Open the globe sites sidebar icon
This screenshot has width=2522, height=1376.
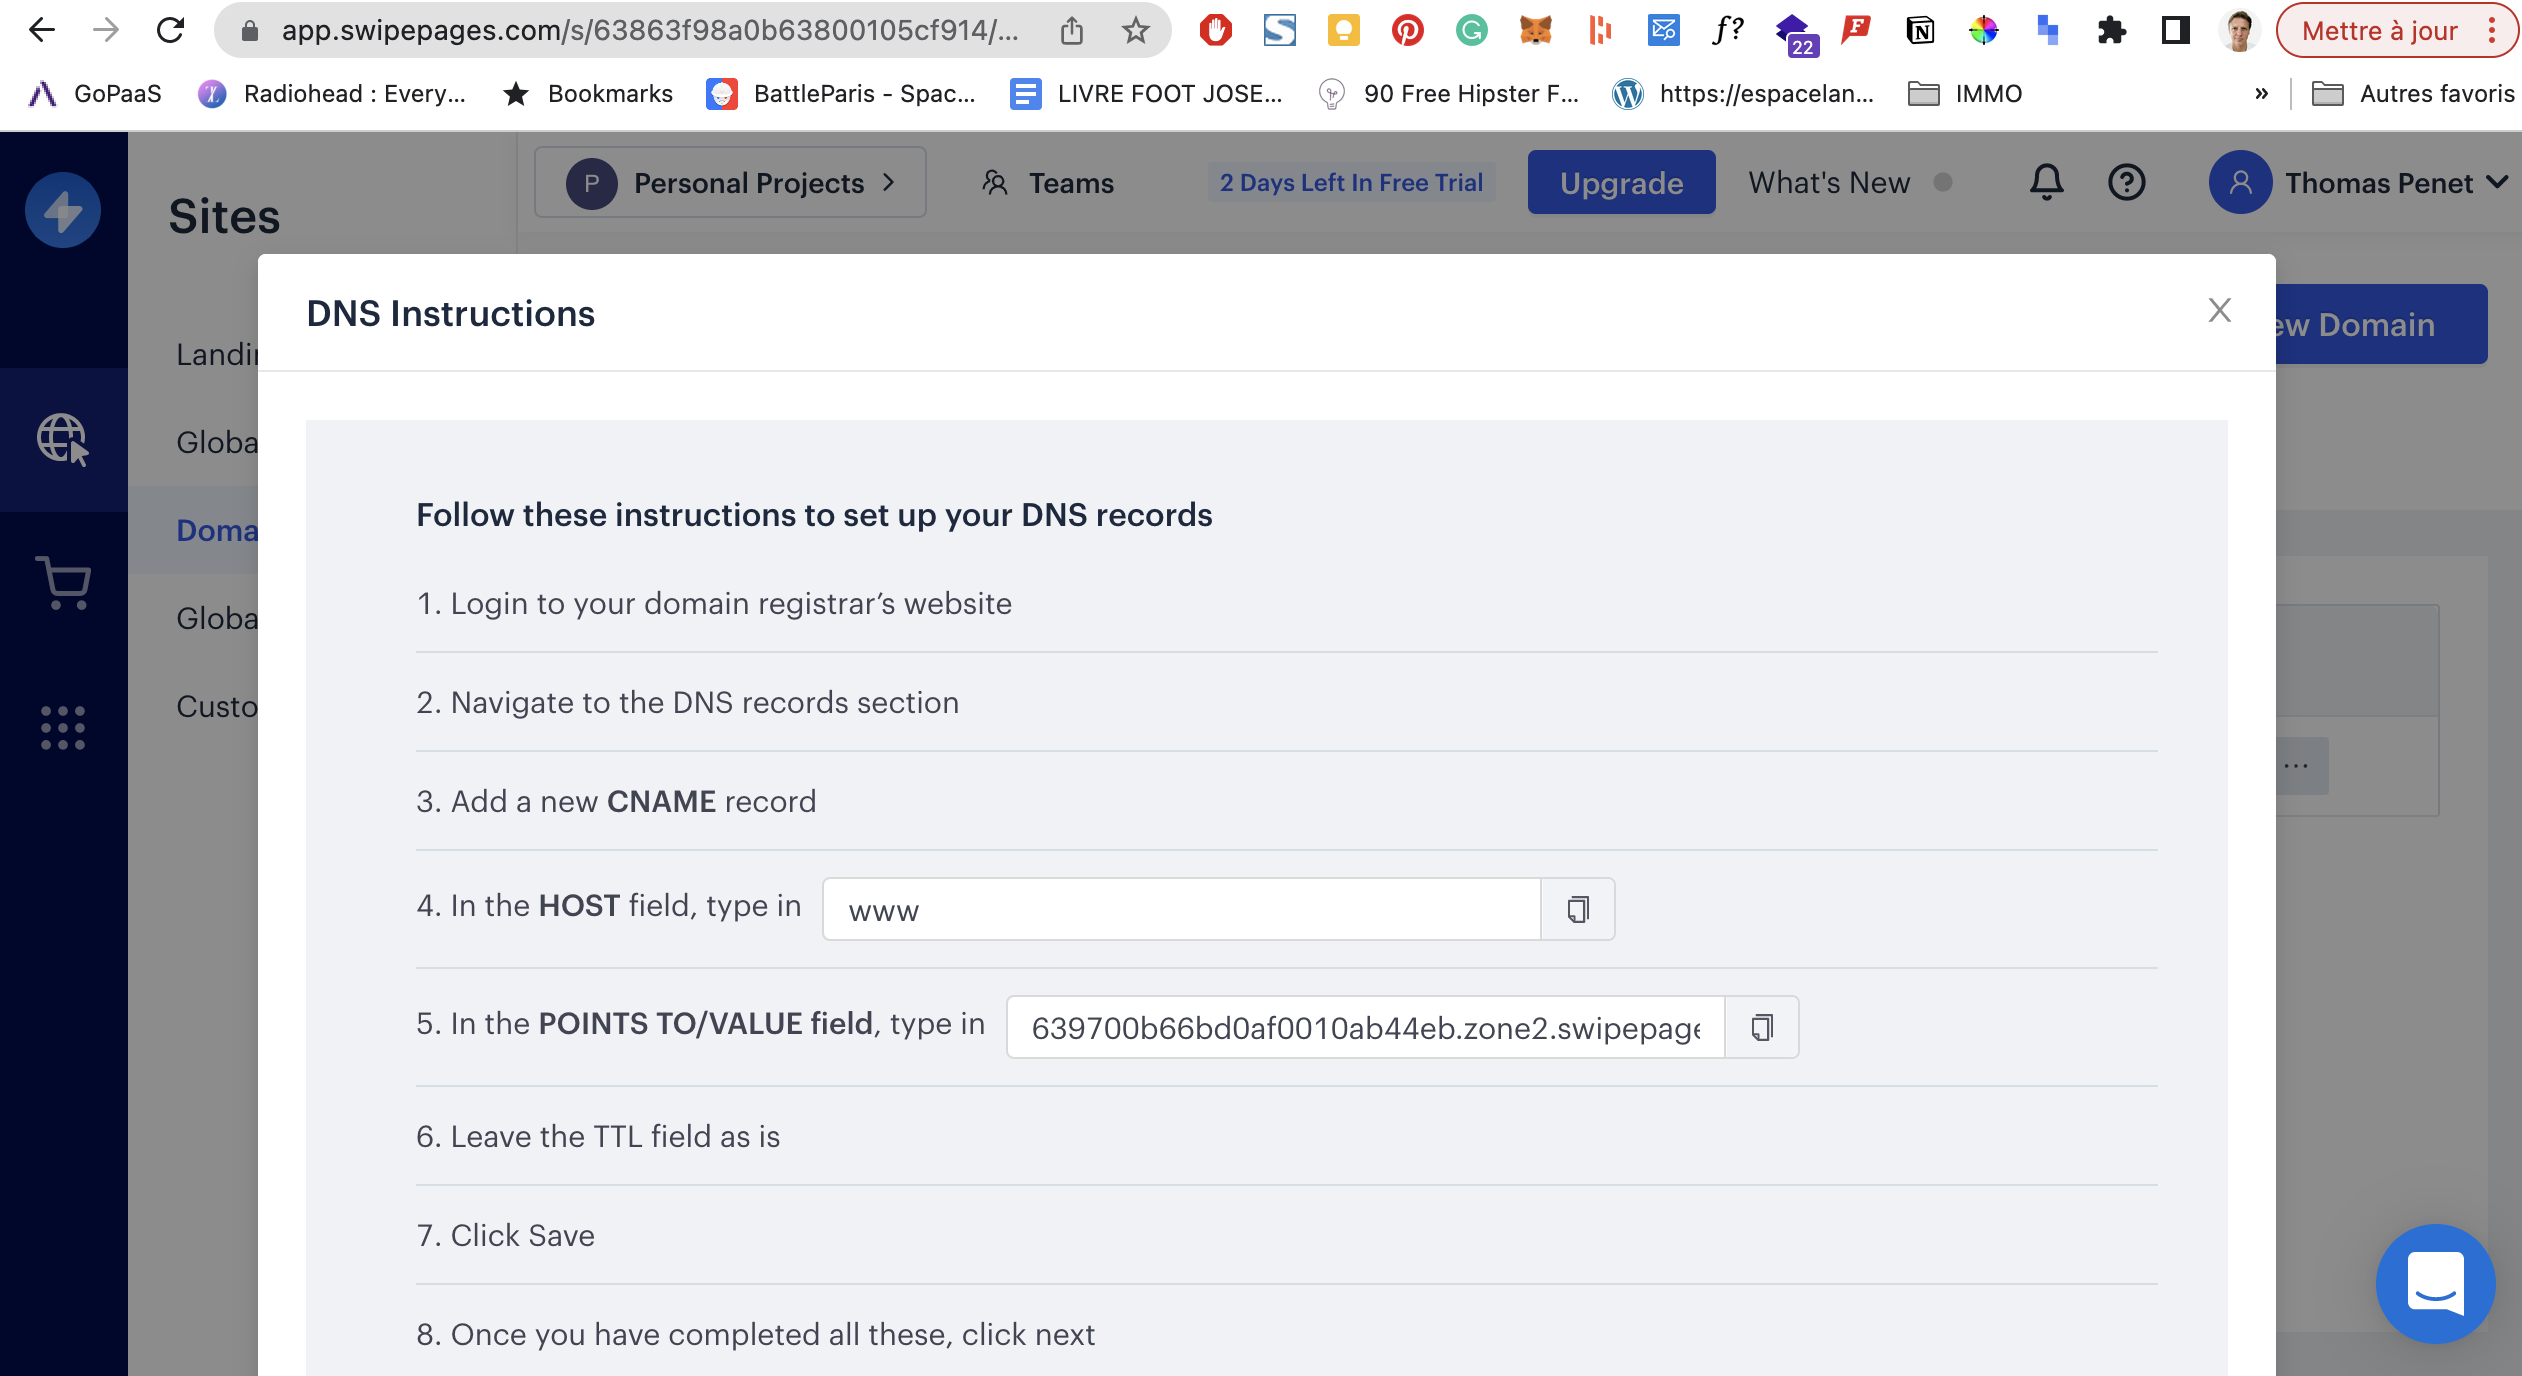pyautogui.click(x=63, y=439)
